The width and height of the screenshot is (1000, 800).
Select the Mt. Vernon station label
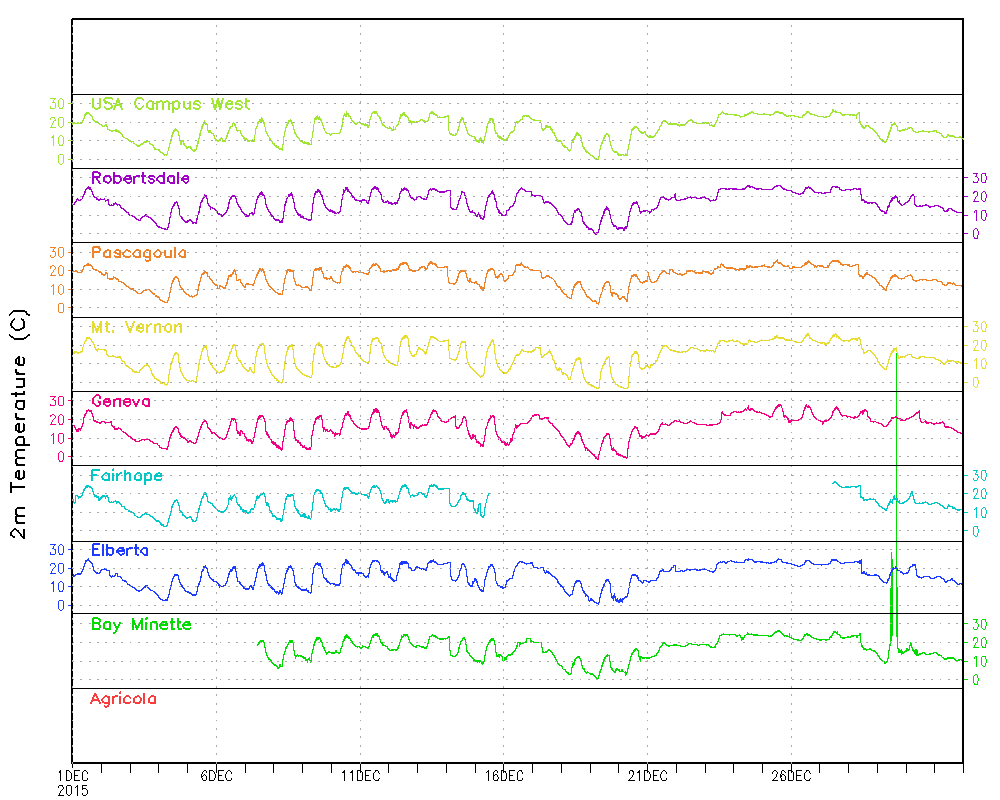pos(137,327)
